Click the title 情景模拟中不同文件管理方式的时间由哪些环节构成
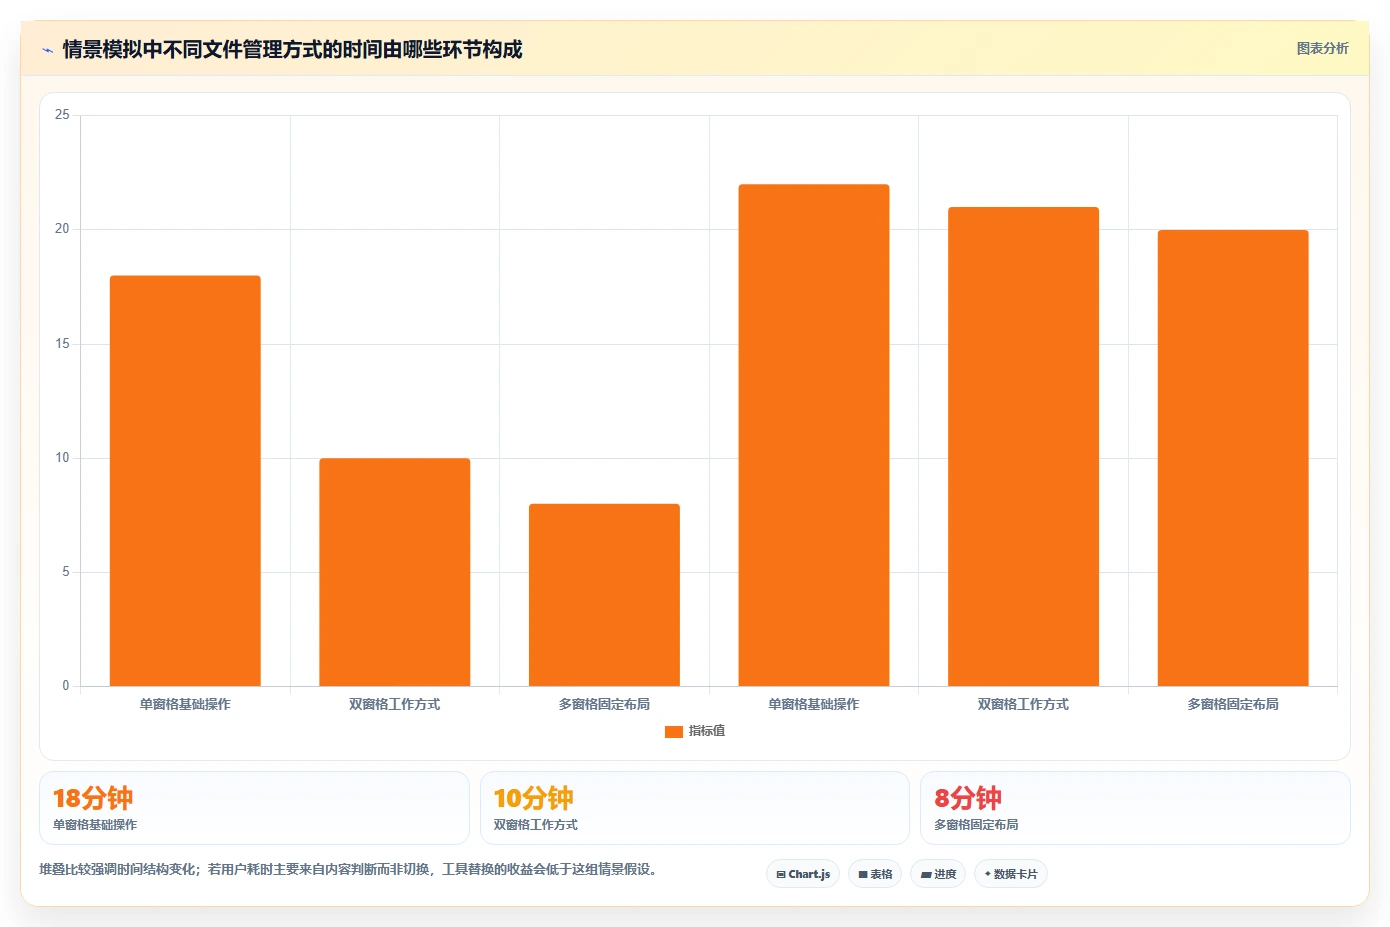 292,49
